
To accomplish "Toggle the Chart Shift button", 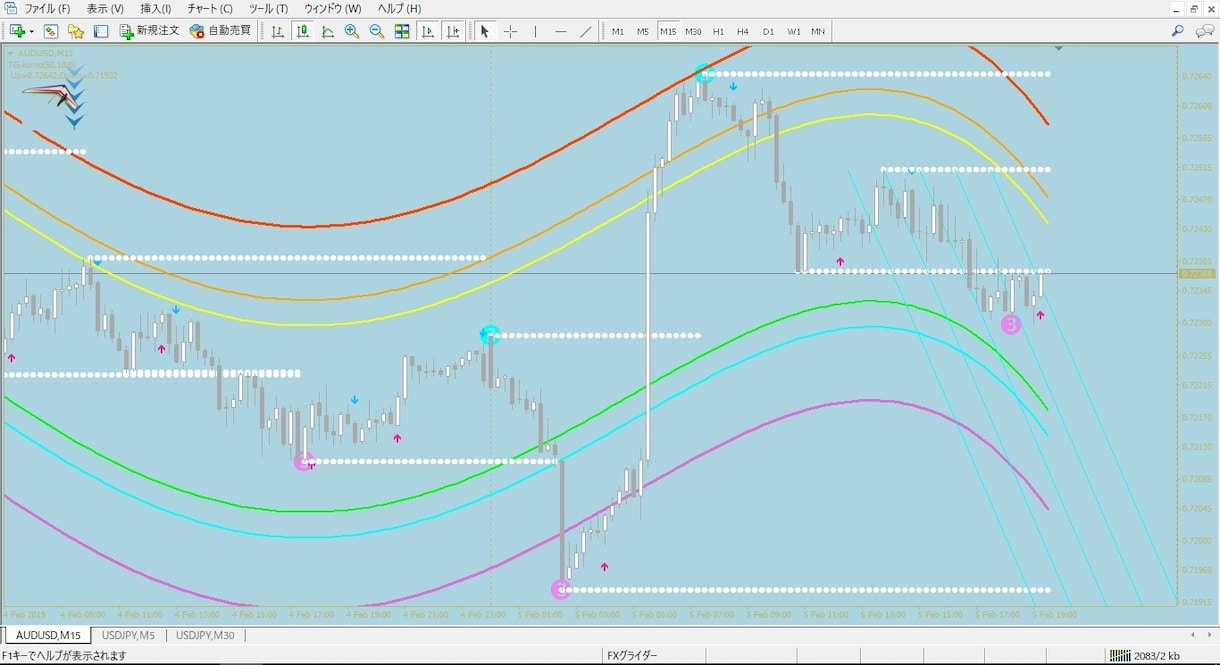I will coord(453,31).
